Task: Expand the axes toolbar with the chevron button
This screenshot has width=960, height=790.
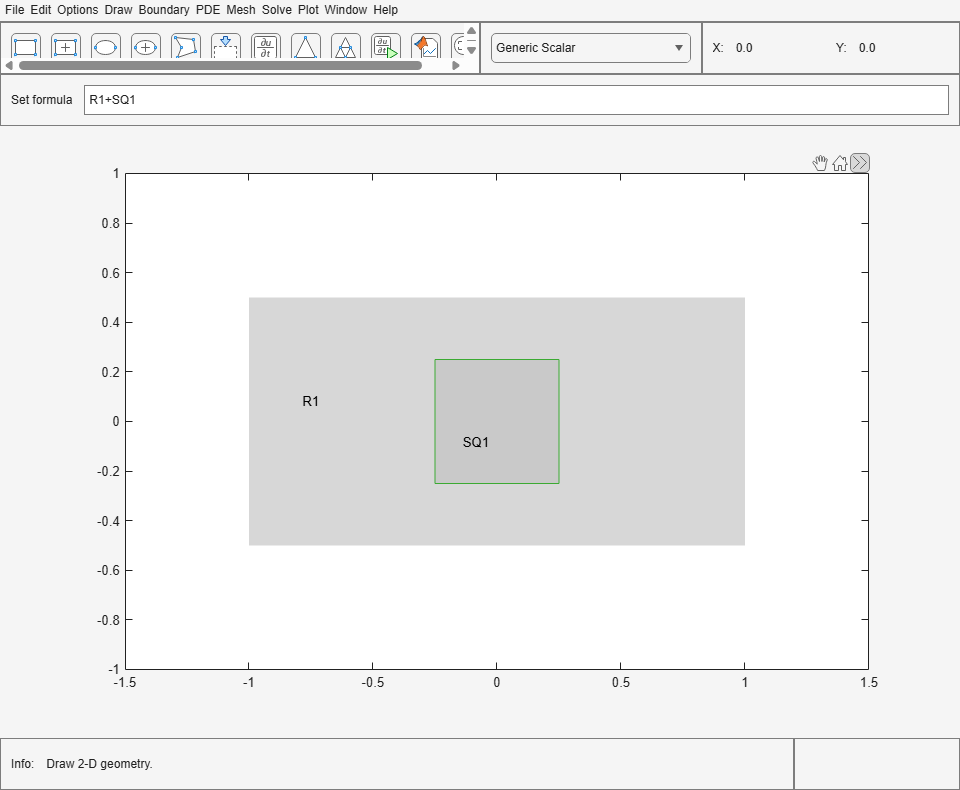Action: (x=858, y=162)
